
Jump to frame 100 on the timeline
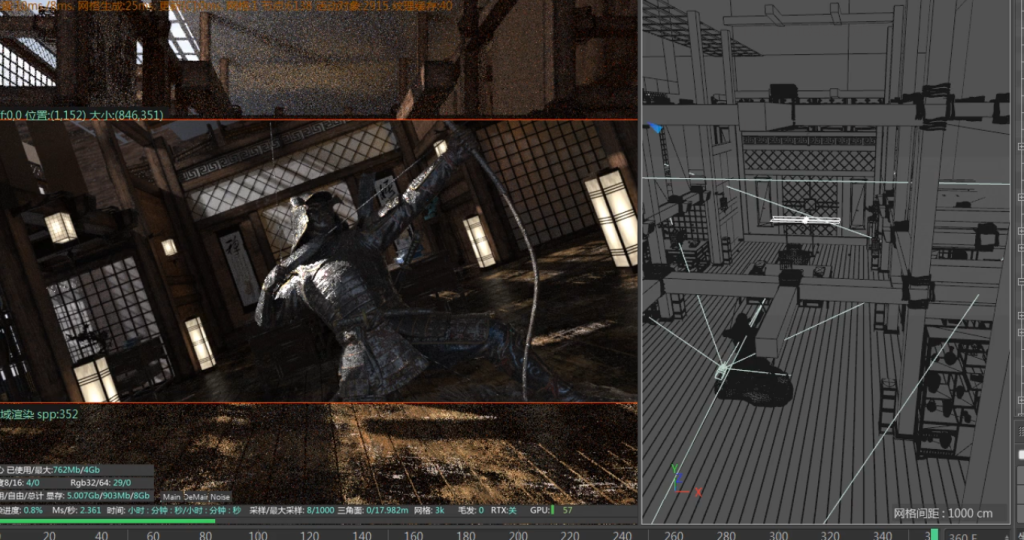click(x=257, y=535)
